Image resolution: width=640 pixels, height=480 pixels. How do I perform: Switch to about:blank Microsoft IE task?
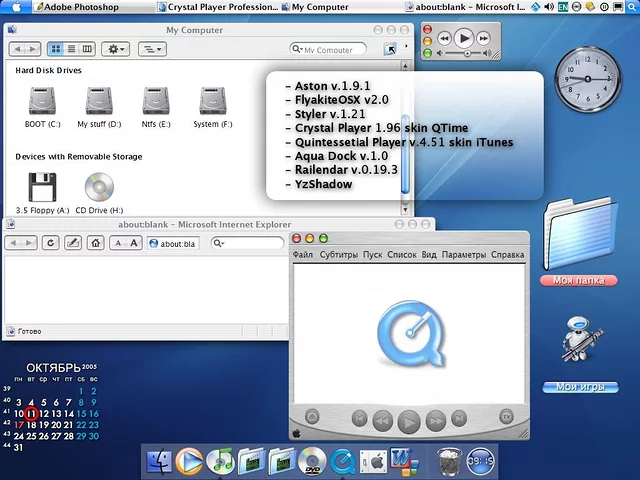[x=465, y=7]
